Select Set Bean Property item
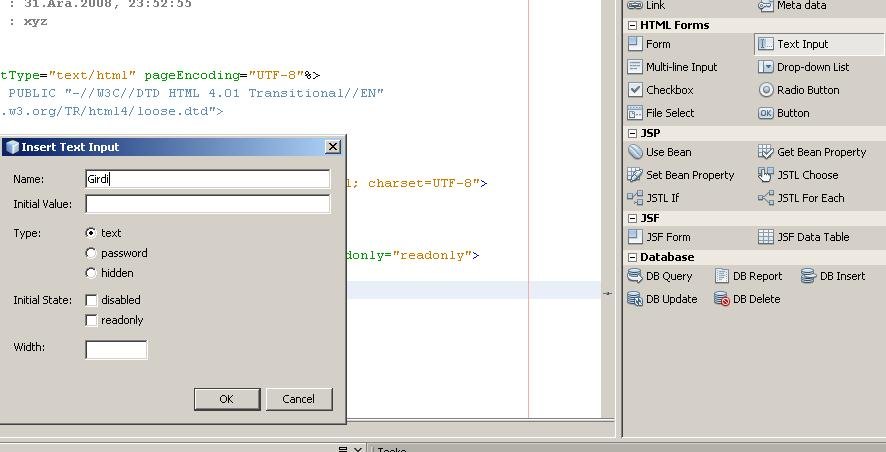 681,175
